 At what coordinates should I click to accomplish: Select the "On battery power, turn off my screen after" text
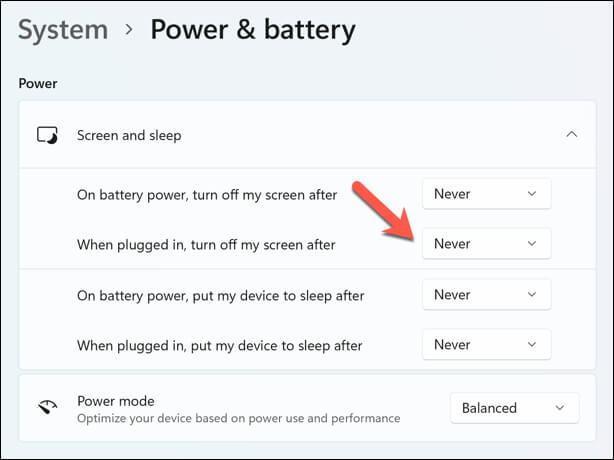207,194
